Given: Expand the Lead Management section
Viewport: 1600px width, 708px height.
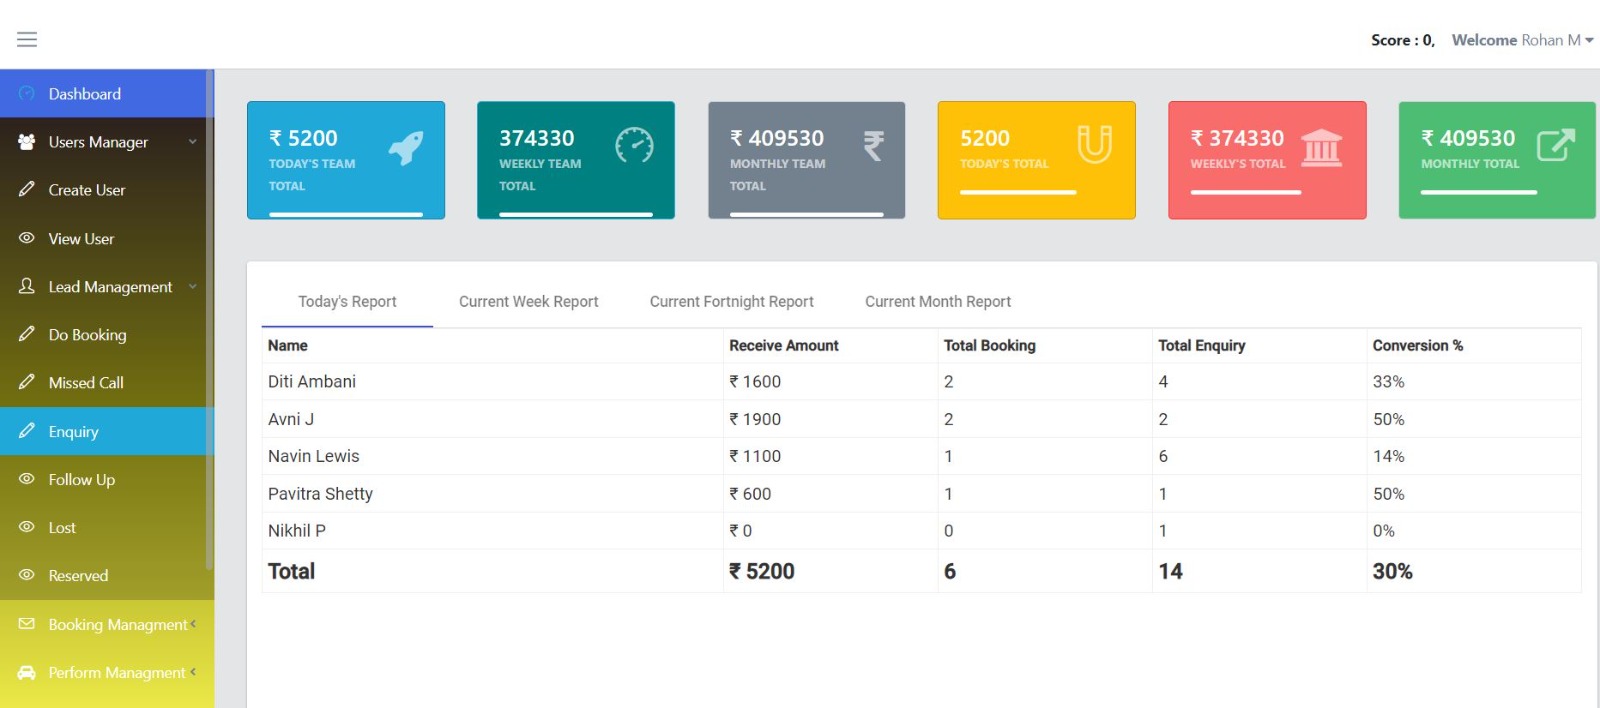Looking at the screenshot, I should (193, 287).
